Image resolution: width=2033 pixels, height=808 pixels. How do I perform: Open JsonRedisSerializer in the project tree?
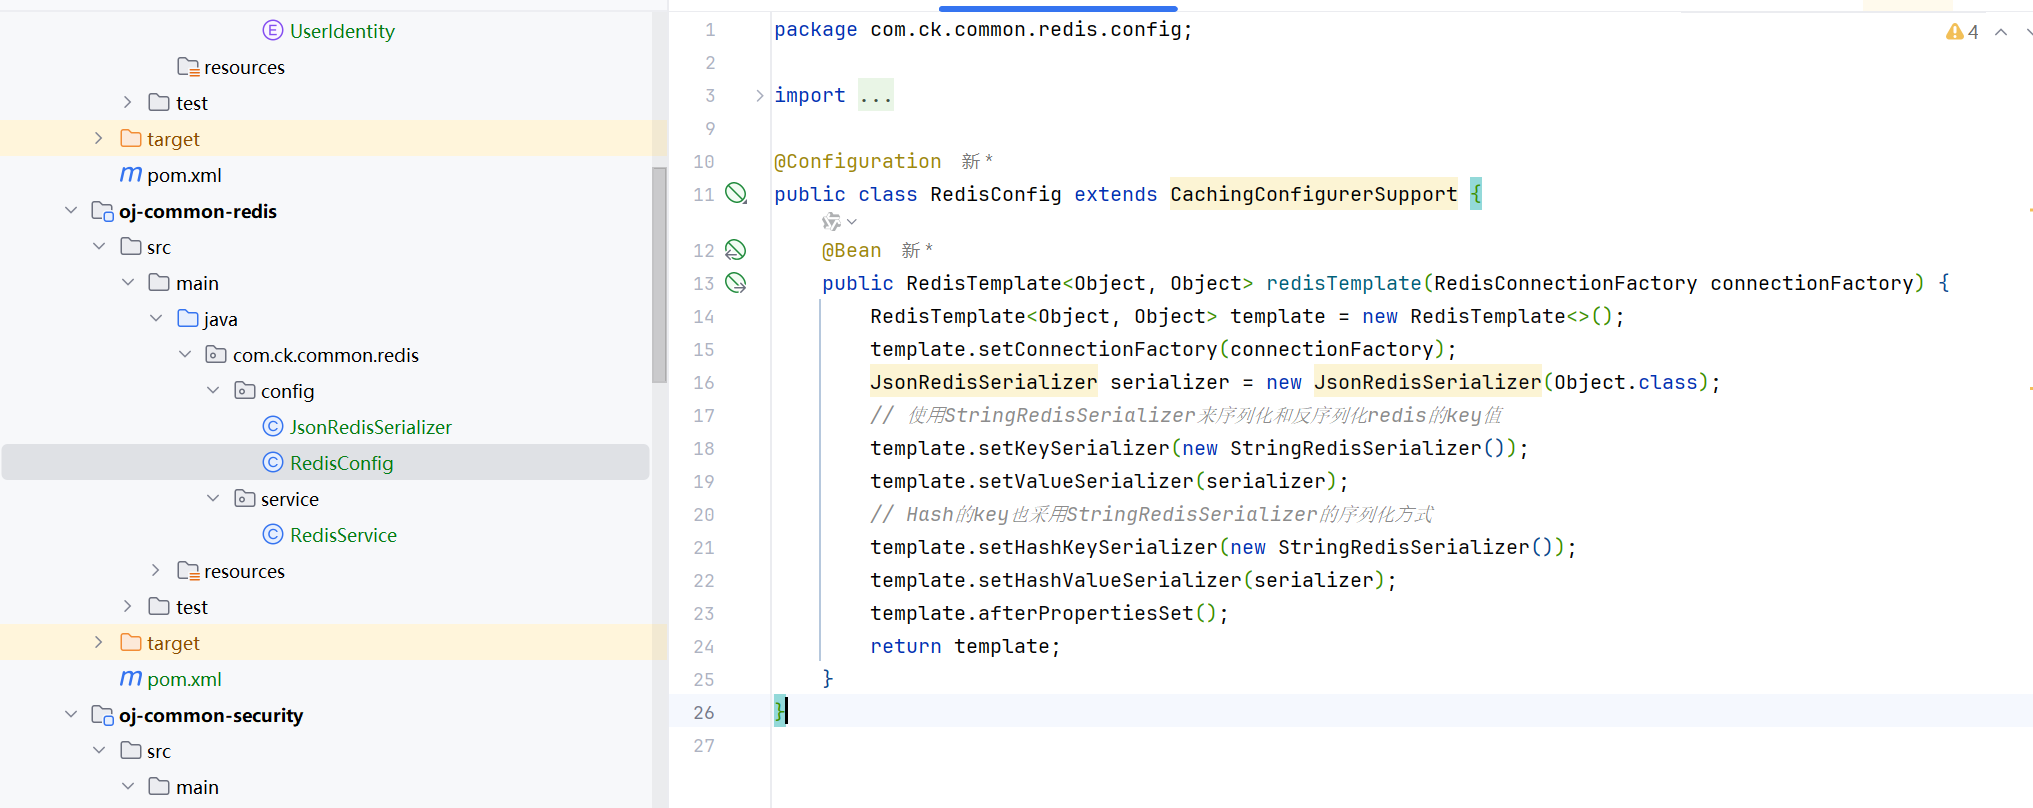point(371,427)
